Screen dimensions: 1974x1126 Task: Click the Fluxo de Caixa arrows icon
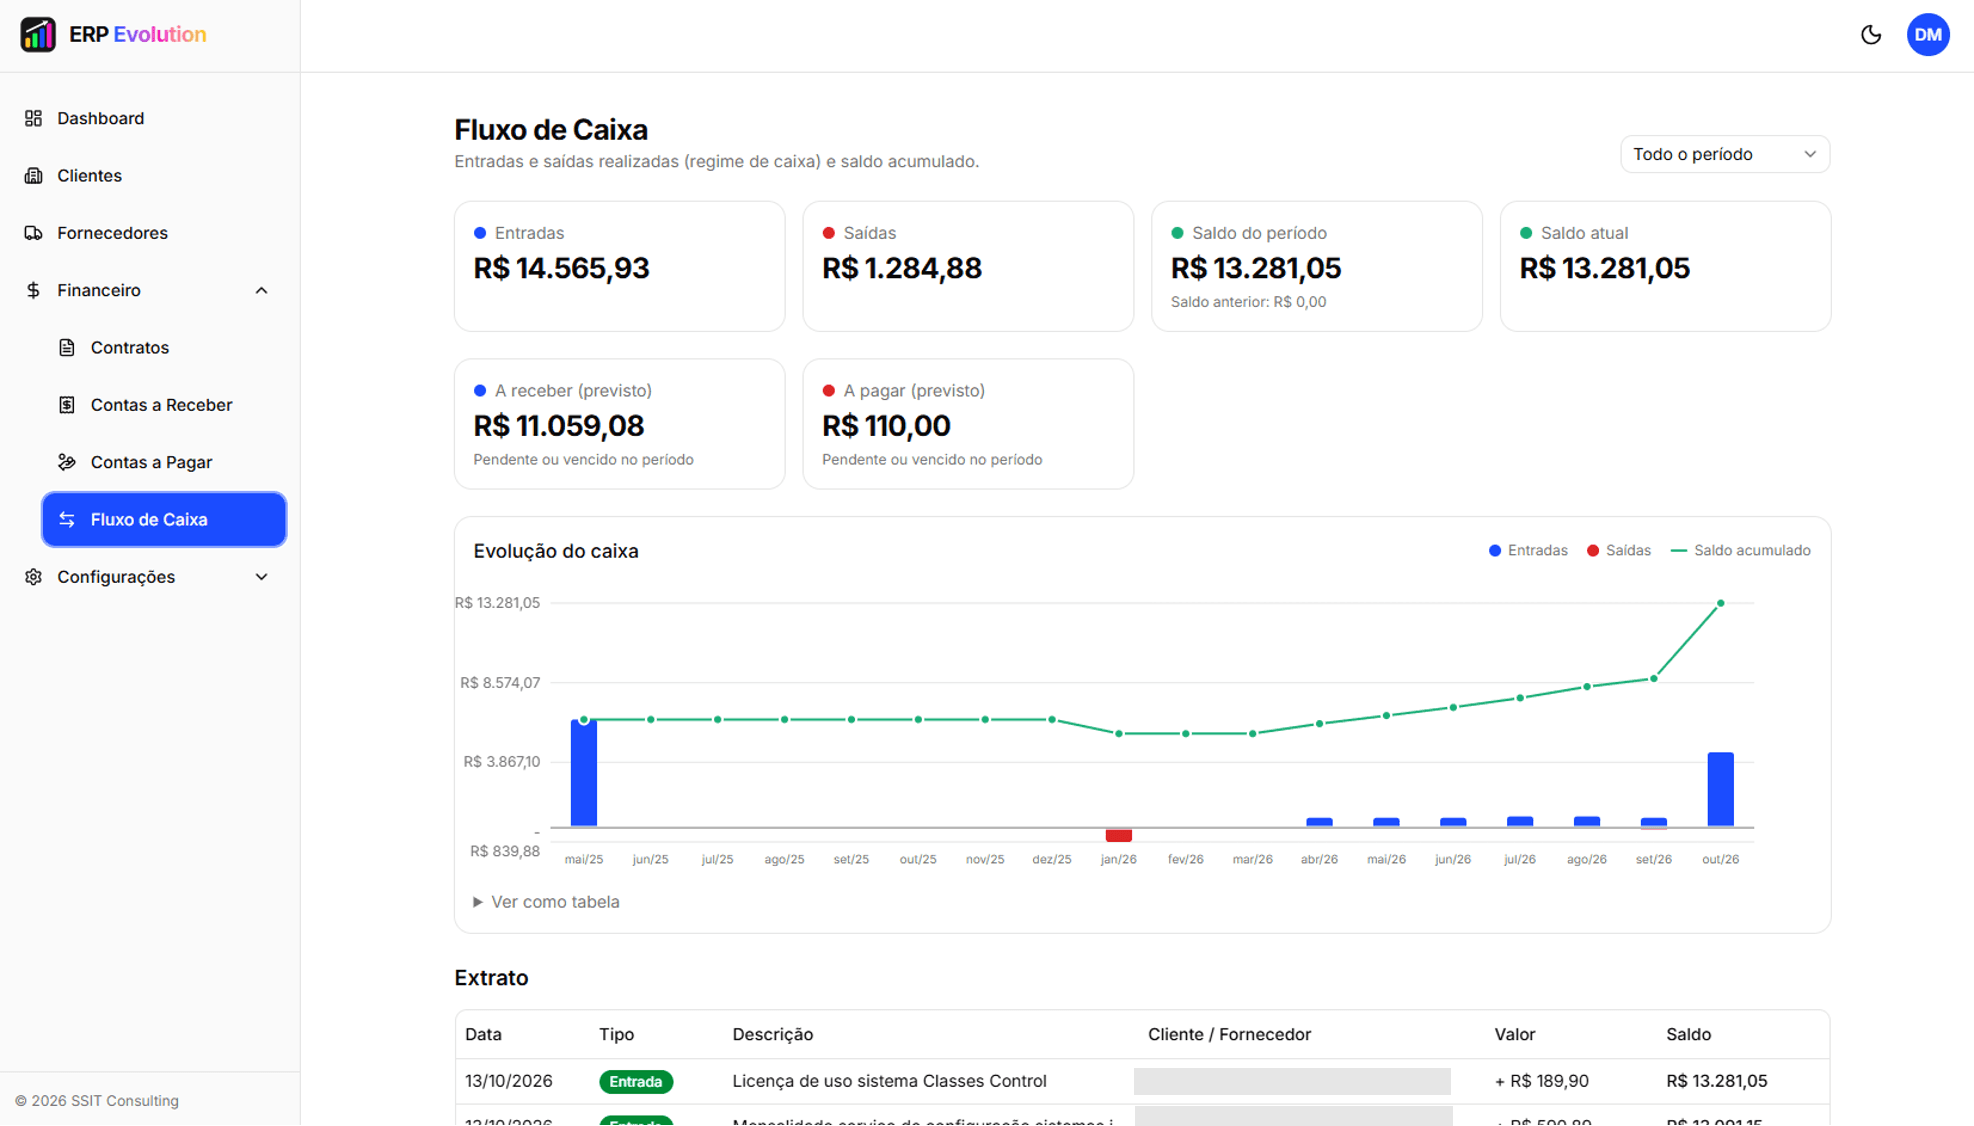[67, 520]
